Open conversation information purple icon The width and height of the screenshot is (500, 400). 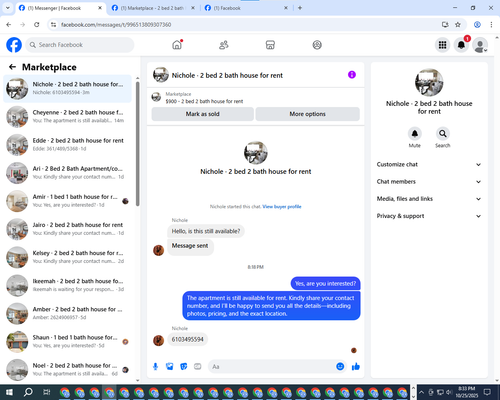tap(352, 75)
